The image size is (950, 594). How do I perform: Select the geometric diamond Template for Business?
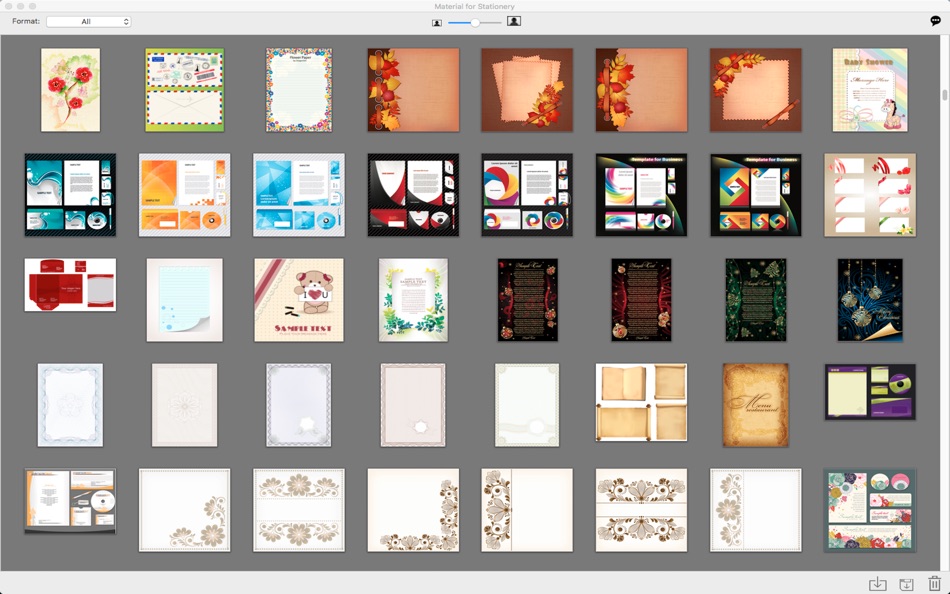(756, 195)
